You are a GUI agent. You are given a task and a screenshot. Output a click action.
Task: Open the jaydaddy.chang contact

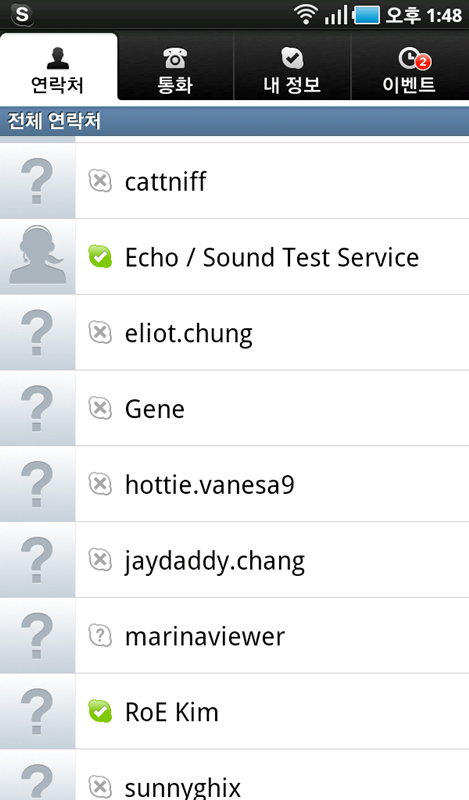click(234, 560)
